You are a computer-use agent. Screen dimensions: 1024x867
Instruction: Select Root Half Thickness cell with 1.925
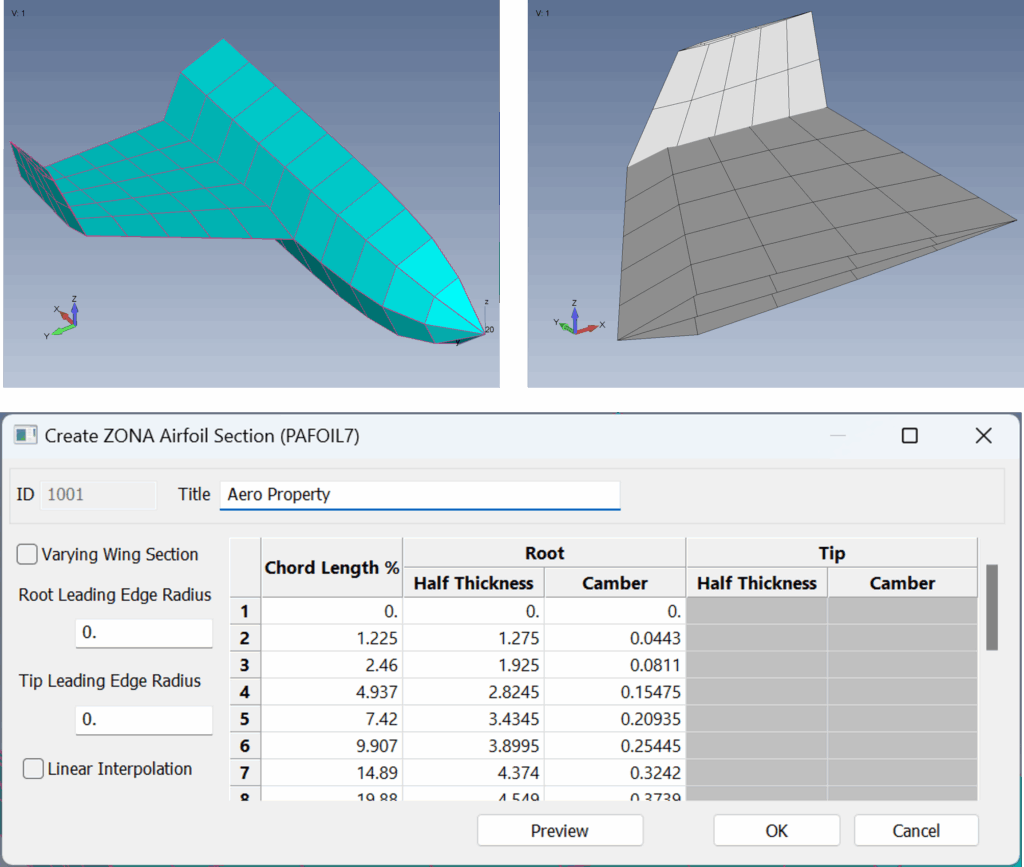tap(474, 664)
